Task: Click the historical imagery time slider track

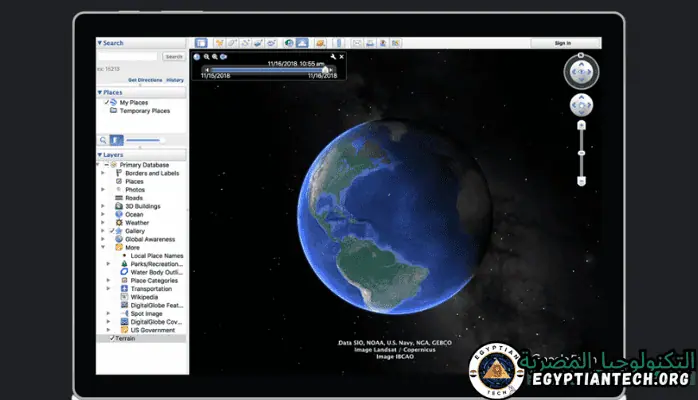Action: (x=266, y=69)
